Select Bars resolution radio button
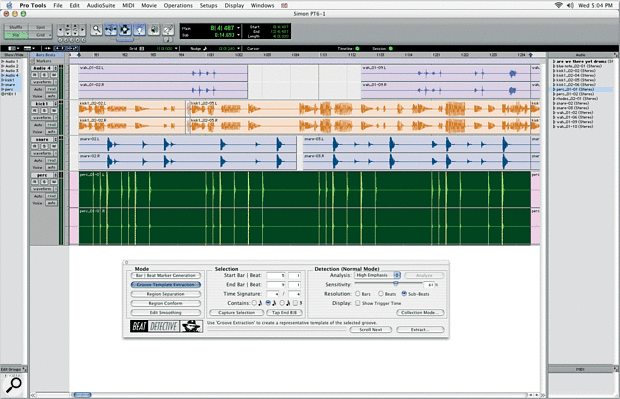 click(x=357, y=294)
